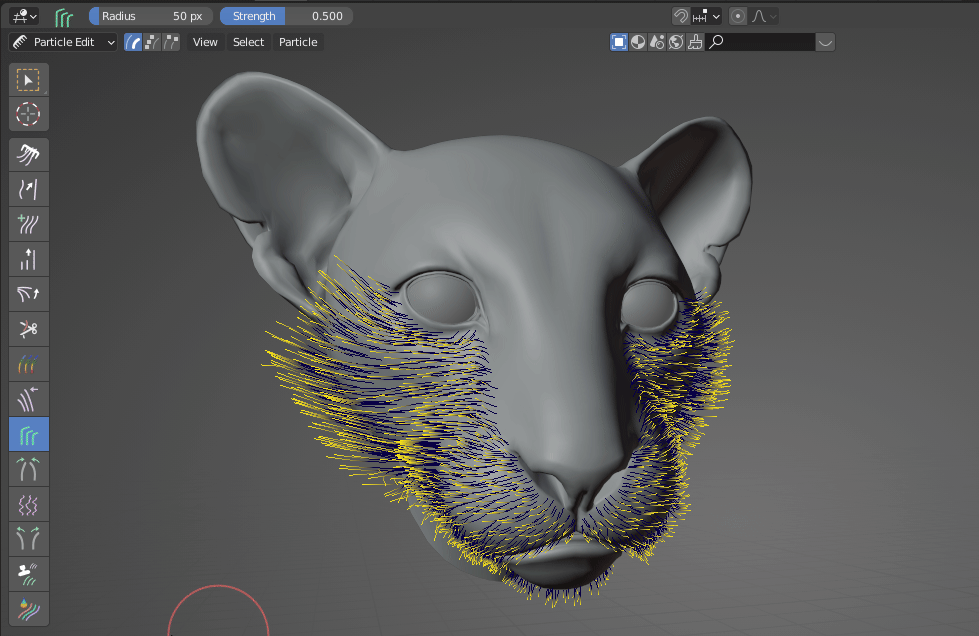Click the highlighted framed-square filter icon
The image size is (979, 636).
619,42
